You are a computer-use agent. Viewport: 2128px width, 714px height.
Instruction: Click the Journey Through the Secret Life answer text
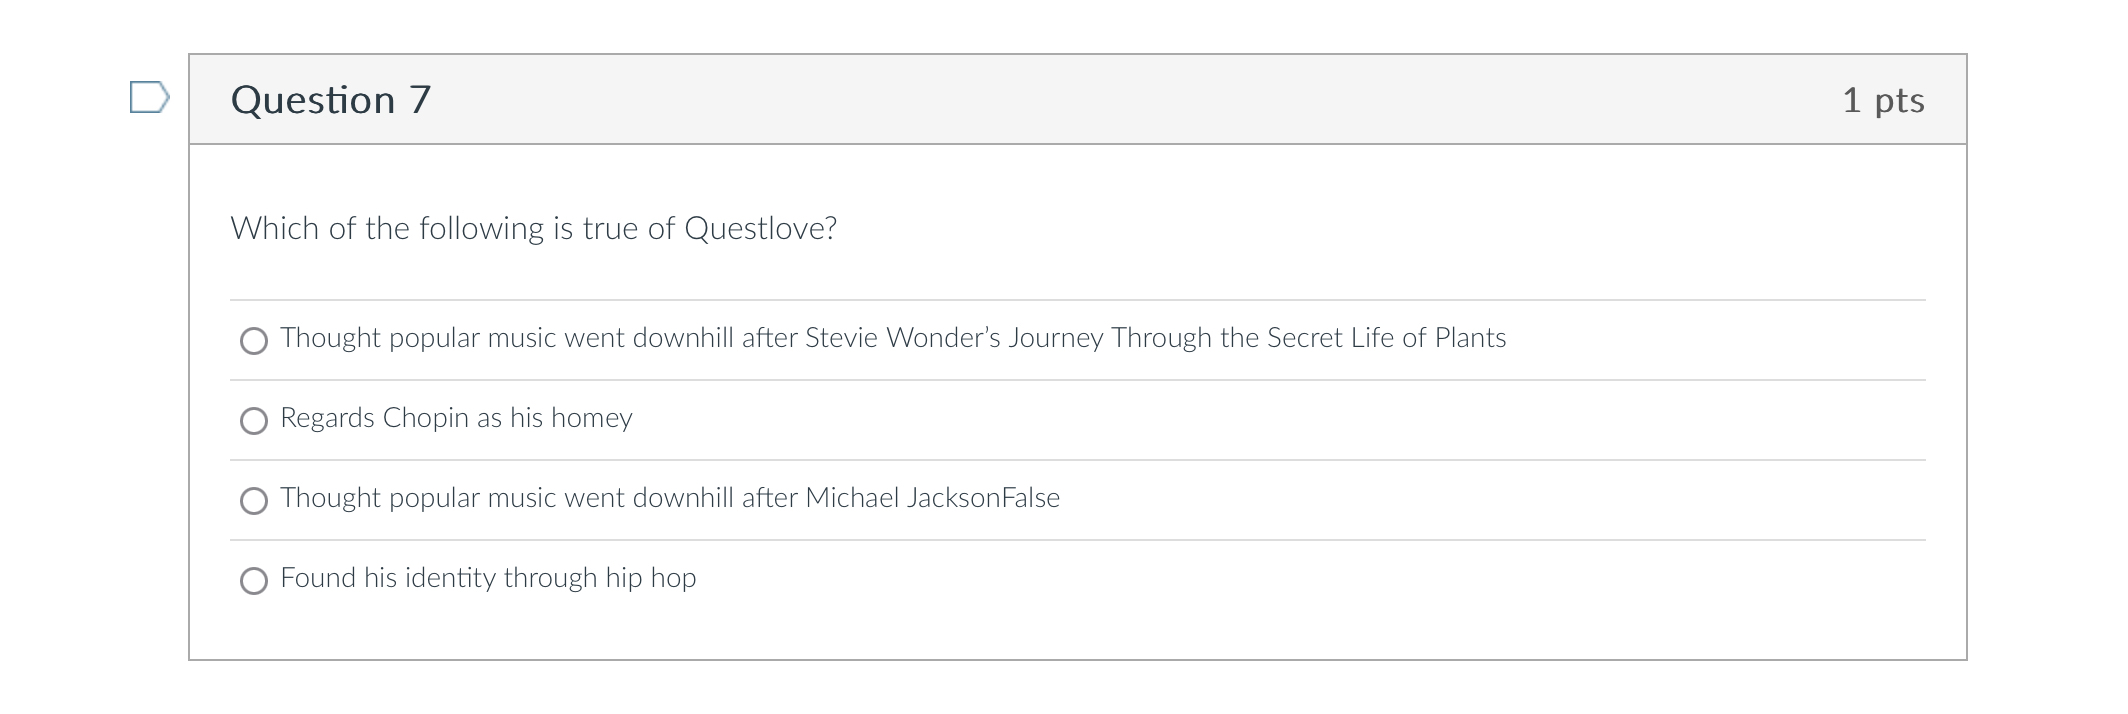[x=1257, y=338]
